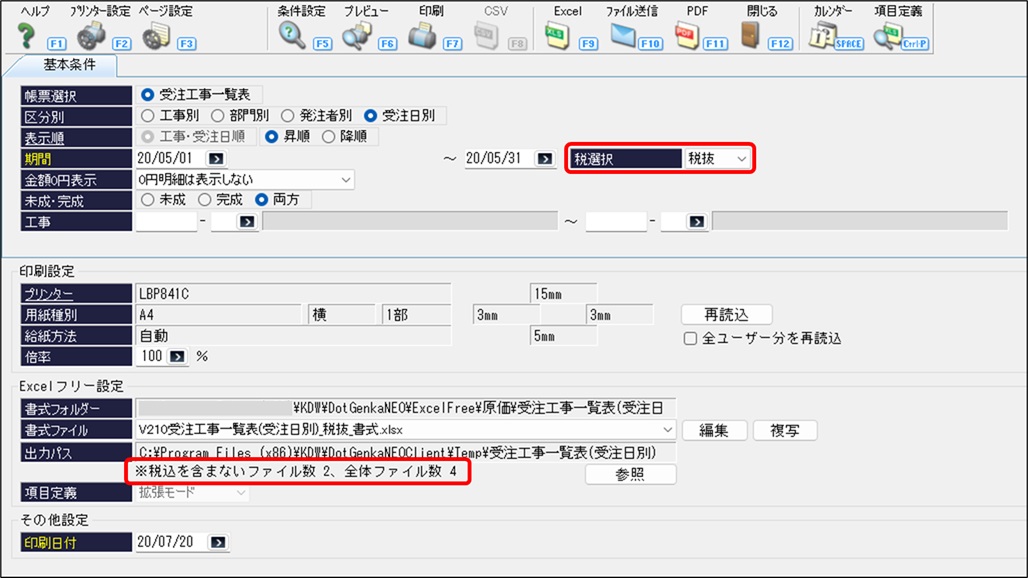Click the file send envelope icon
Screen dimensions: 1028x578
pos(623,36)
